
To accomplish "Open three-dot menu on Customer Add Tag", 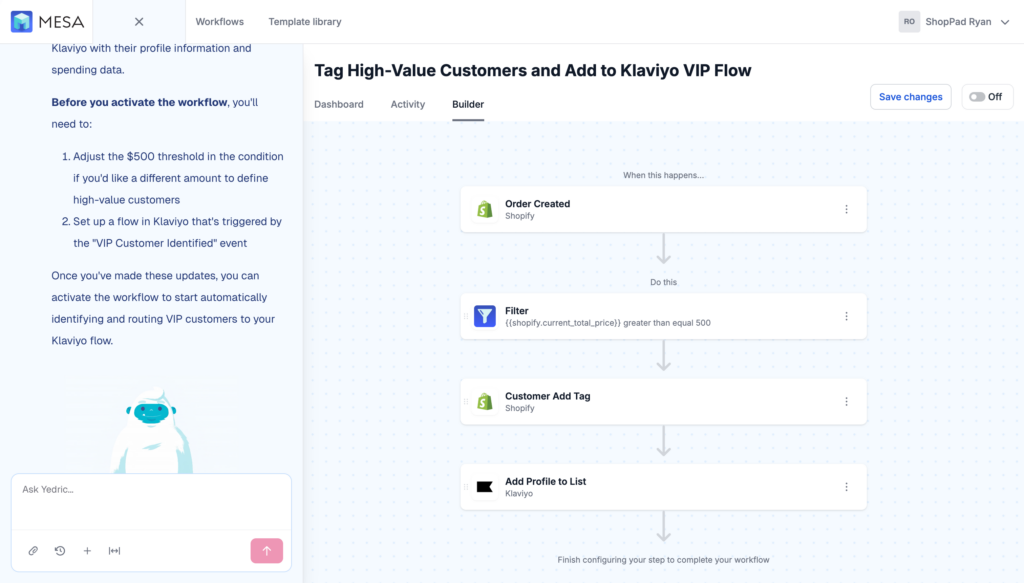I will pos(846,402).
